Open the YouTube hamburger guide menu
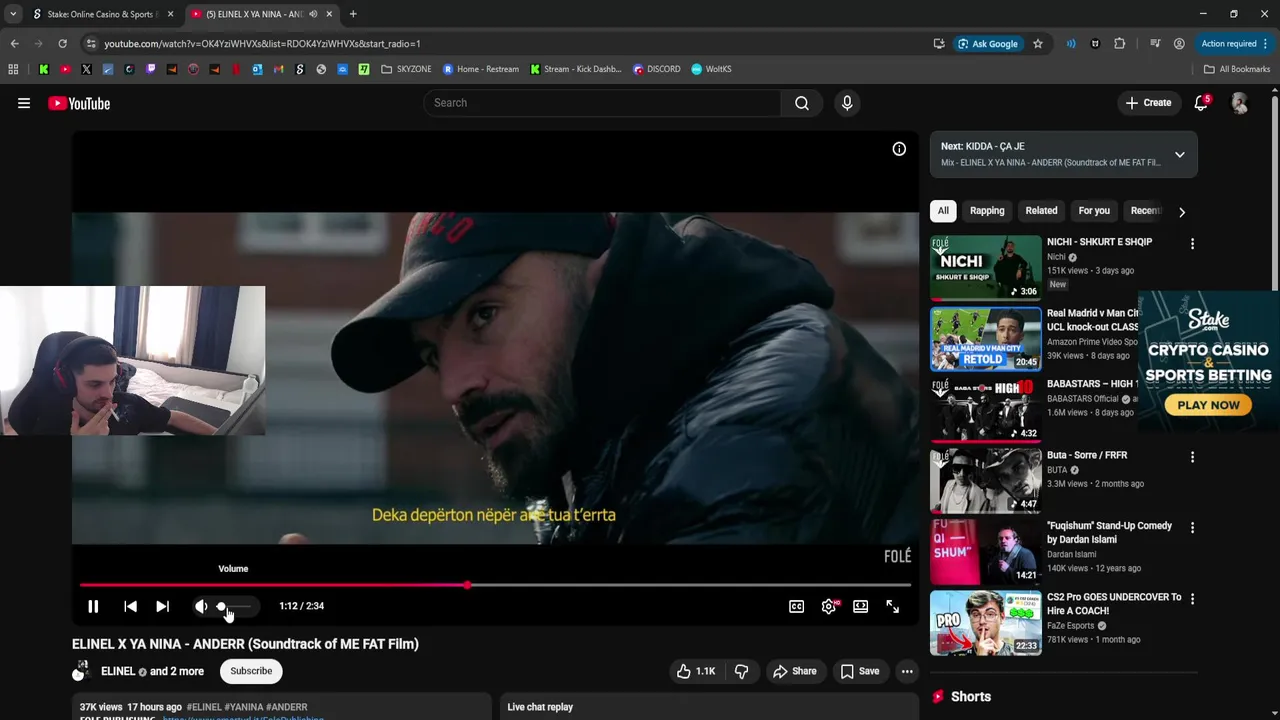This screenshot has width=1280, height=720. (24, 103)
